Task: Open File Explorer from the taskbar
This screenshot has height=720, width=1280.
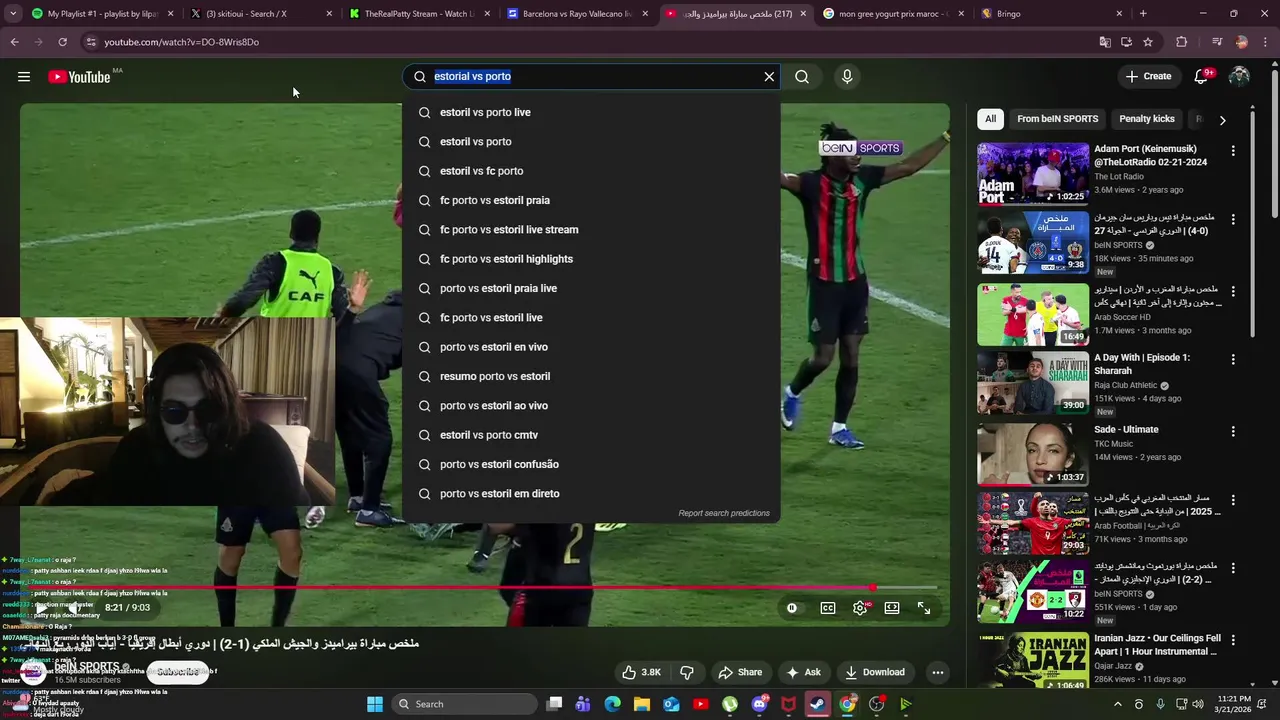Action: click(642, 704)
